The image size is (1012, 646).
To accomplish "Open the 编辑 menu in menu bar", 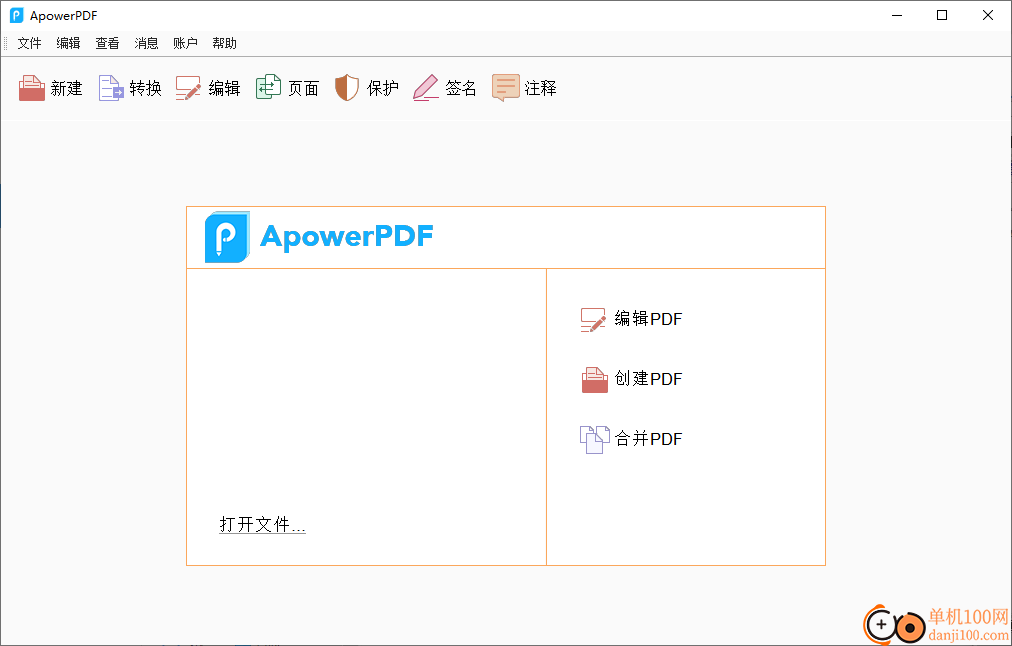I will [68, 43].
